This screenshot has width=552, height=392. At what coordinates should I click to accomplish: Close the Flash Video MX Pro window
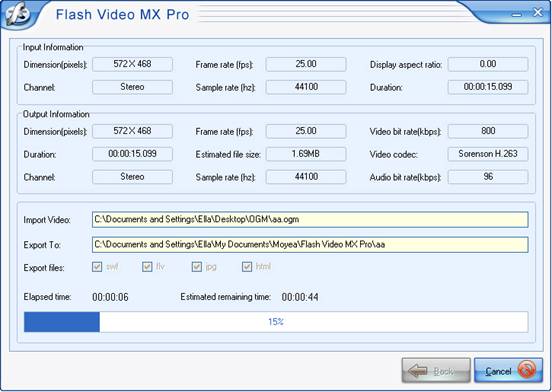pos(538,12)
